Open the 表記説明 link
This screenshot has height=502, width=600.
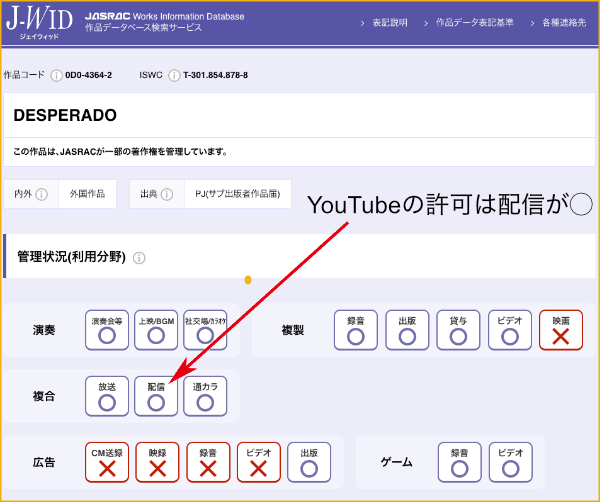click(390, 23)
